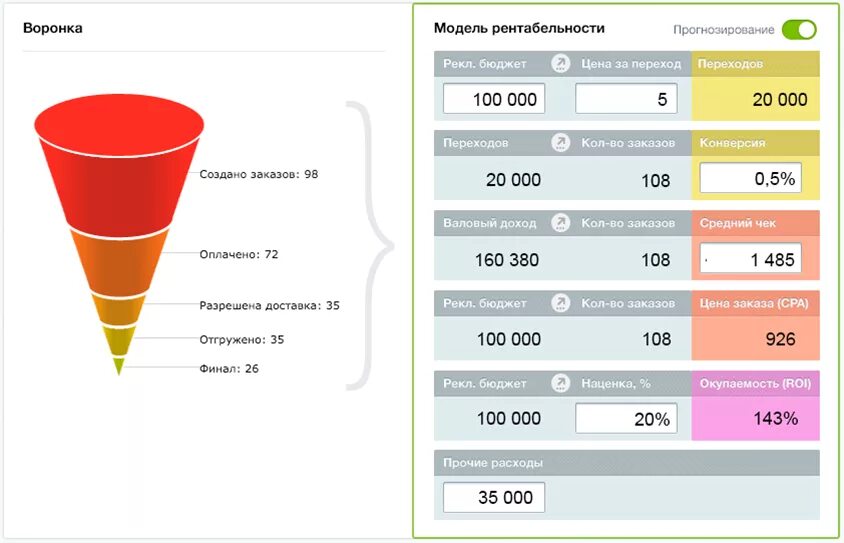Edit the Рекл. бюджет 100 000 input field

(494, 98)
